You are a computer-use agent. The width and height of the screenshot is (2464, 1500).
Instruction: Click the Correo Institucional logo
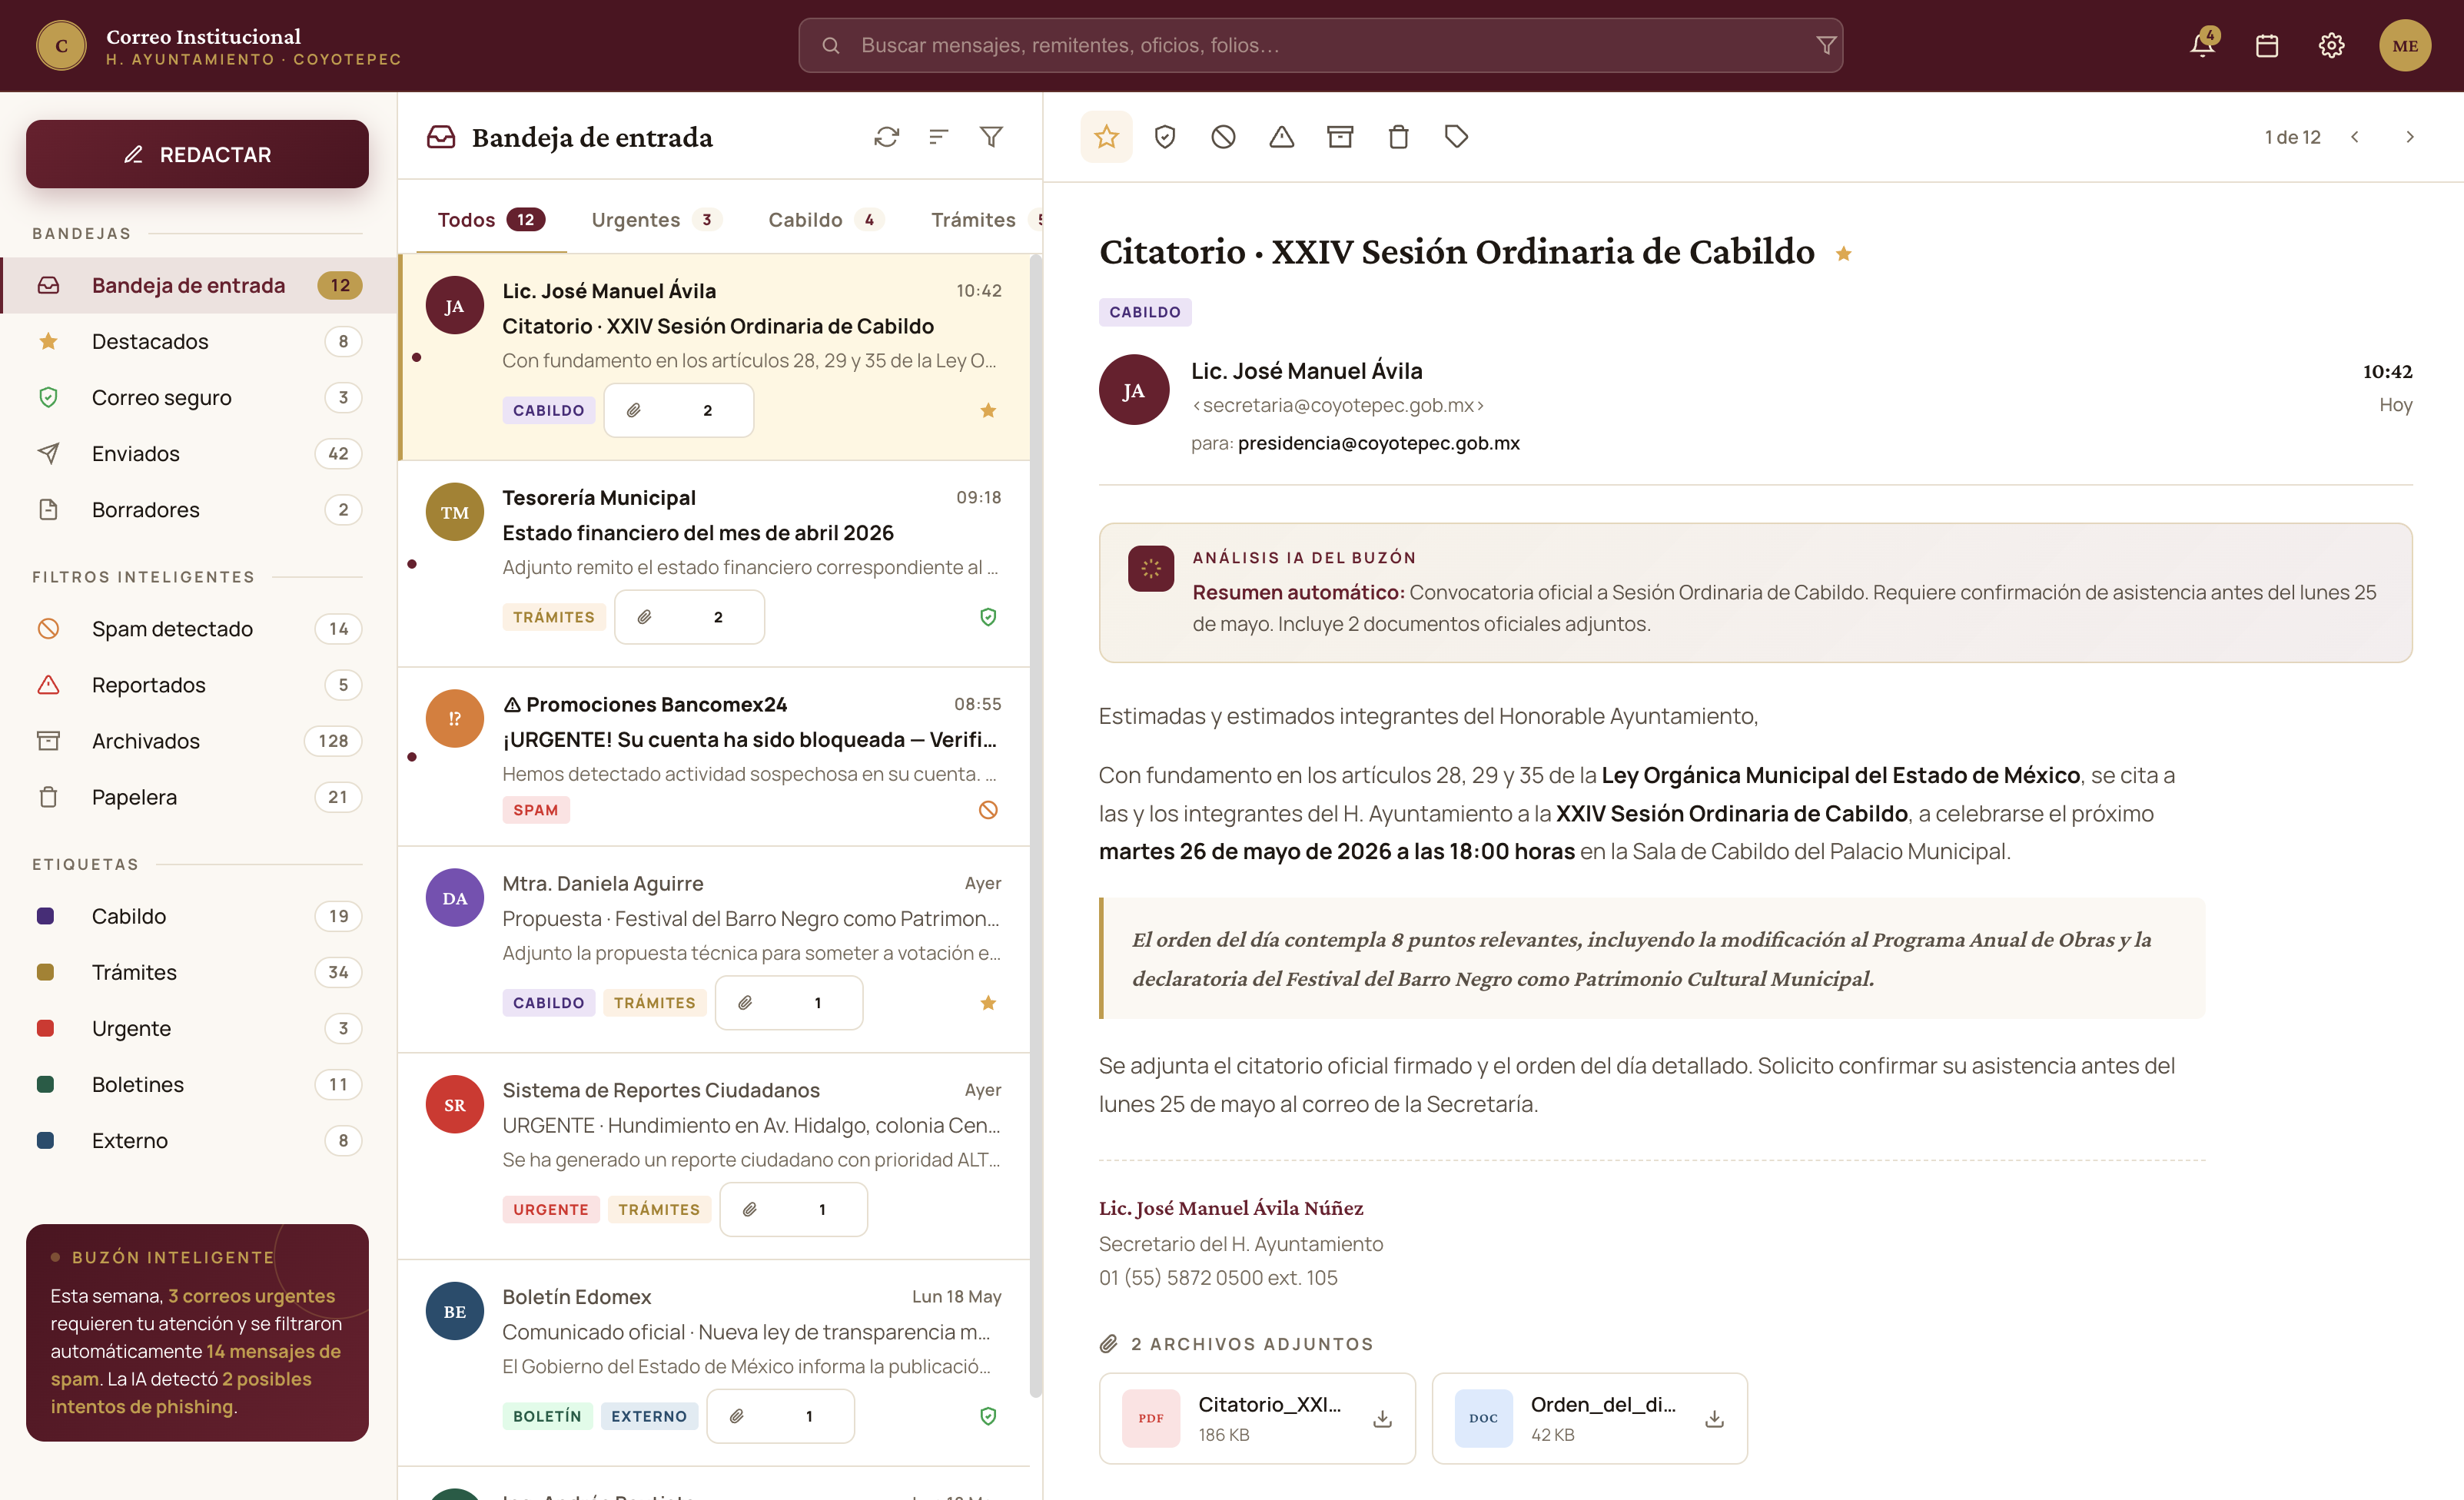click(x=61, y=45)
